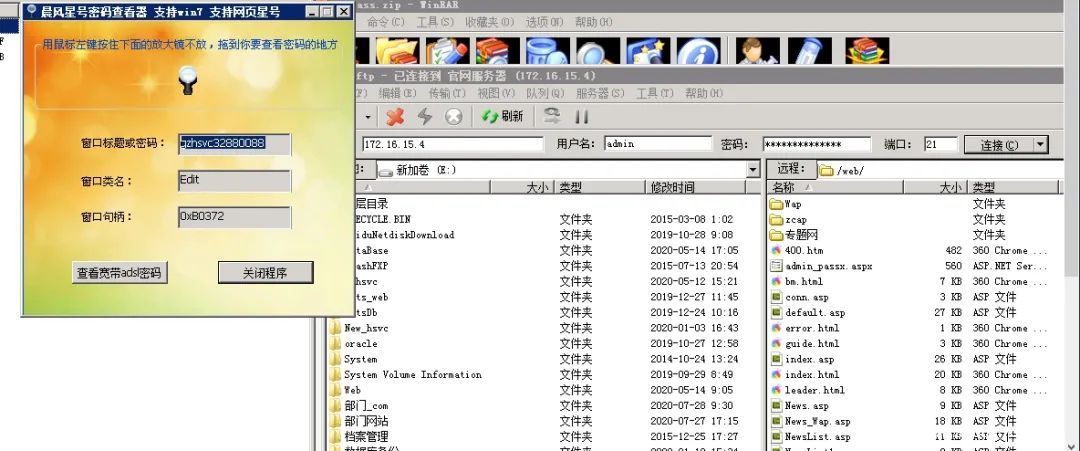
Task: Click the WinRAR Wizard icon
Action: click(648, 52)
